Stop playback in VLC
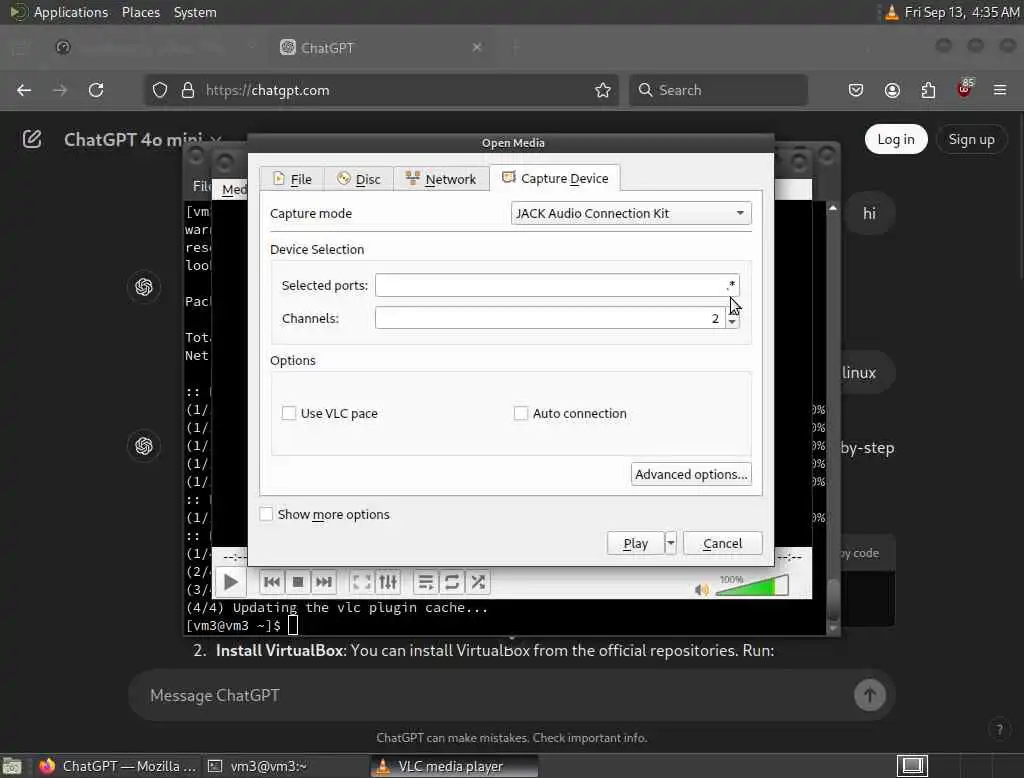Screen dimensions: 1024x778 coord(298,582)
